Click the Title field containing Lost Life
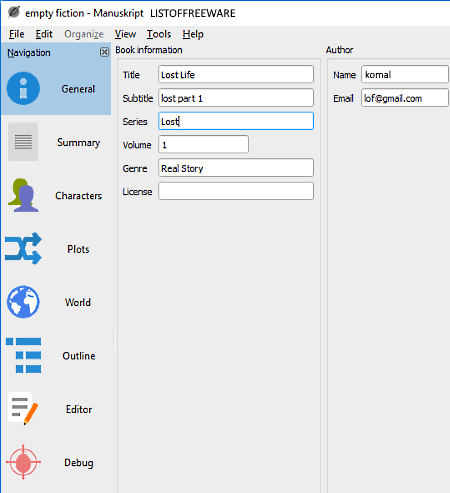 (x=236, y=74)
